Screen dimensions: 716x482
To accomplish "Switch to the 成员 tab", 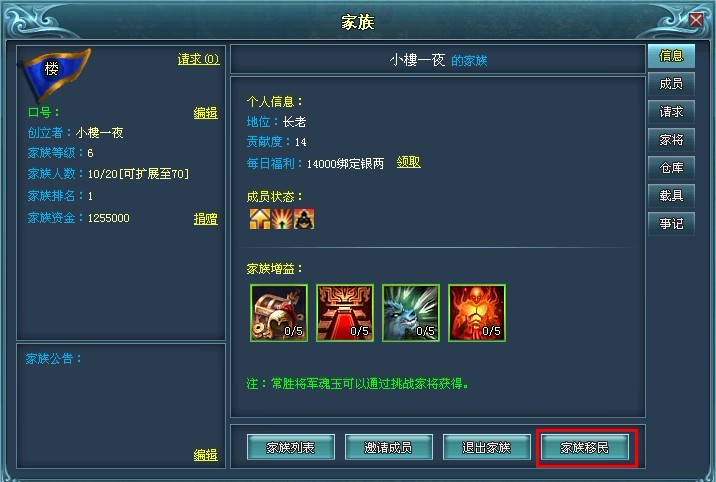I will tap(671, 84).
